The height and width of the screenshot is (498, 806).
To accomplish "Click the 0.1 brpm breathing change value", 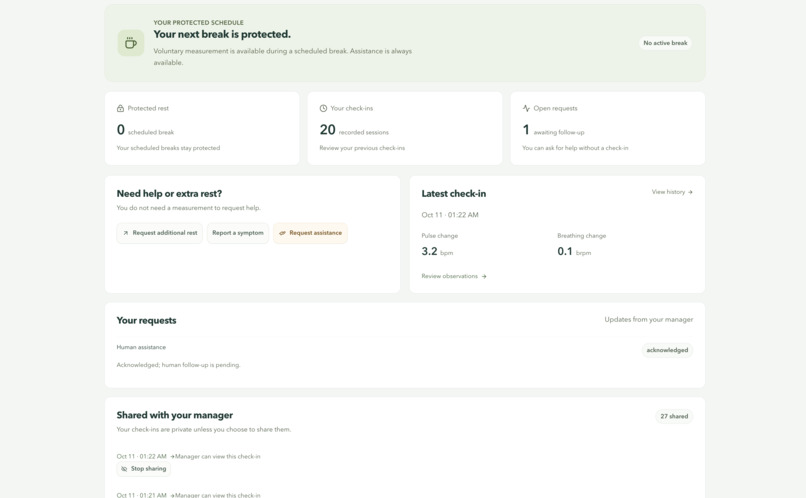I will click(574, 251).
